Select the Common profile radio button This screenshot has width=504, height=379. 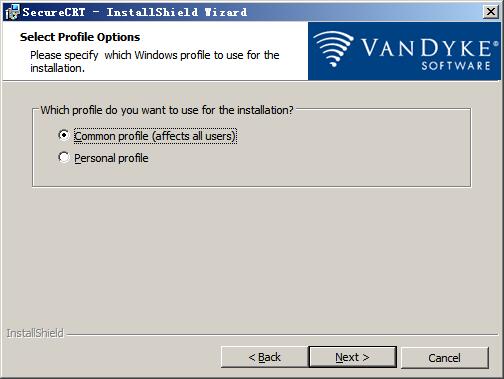tap(63, 135)
